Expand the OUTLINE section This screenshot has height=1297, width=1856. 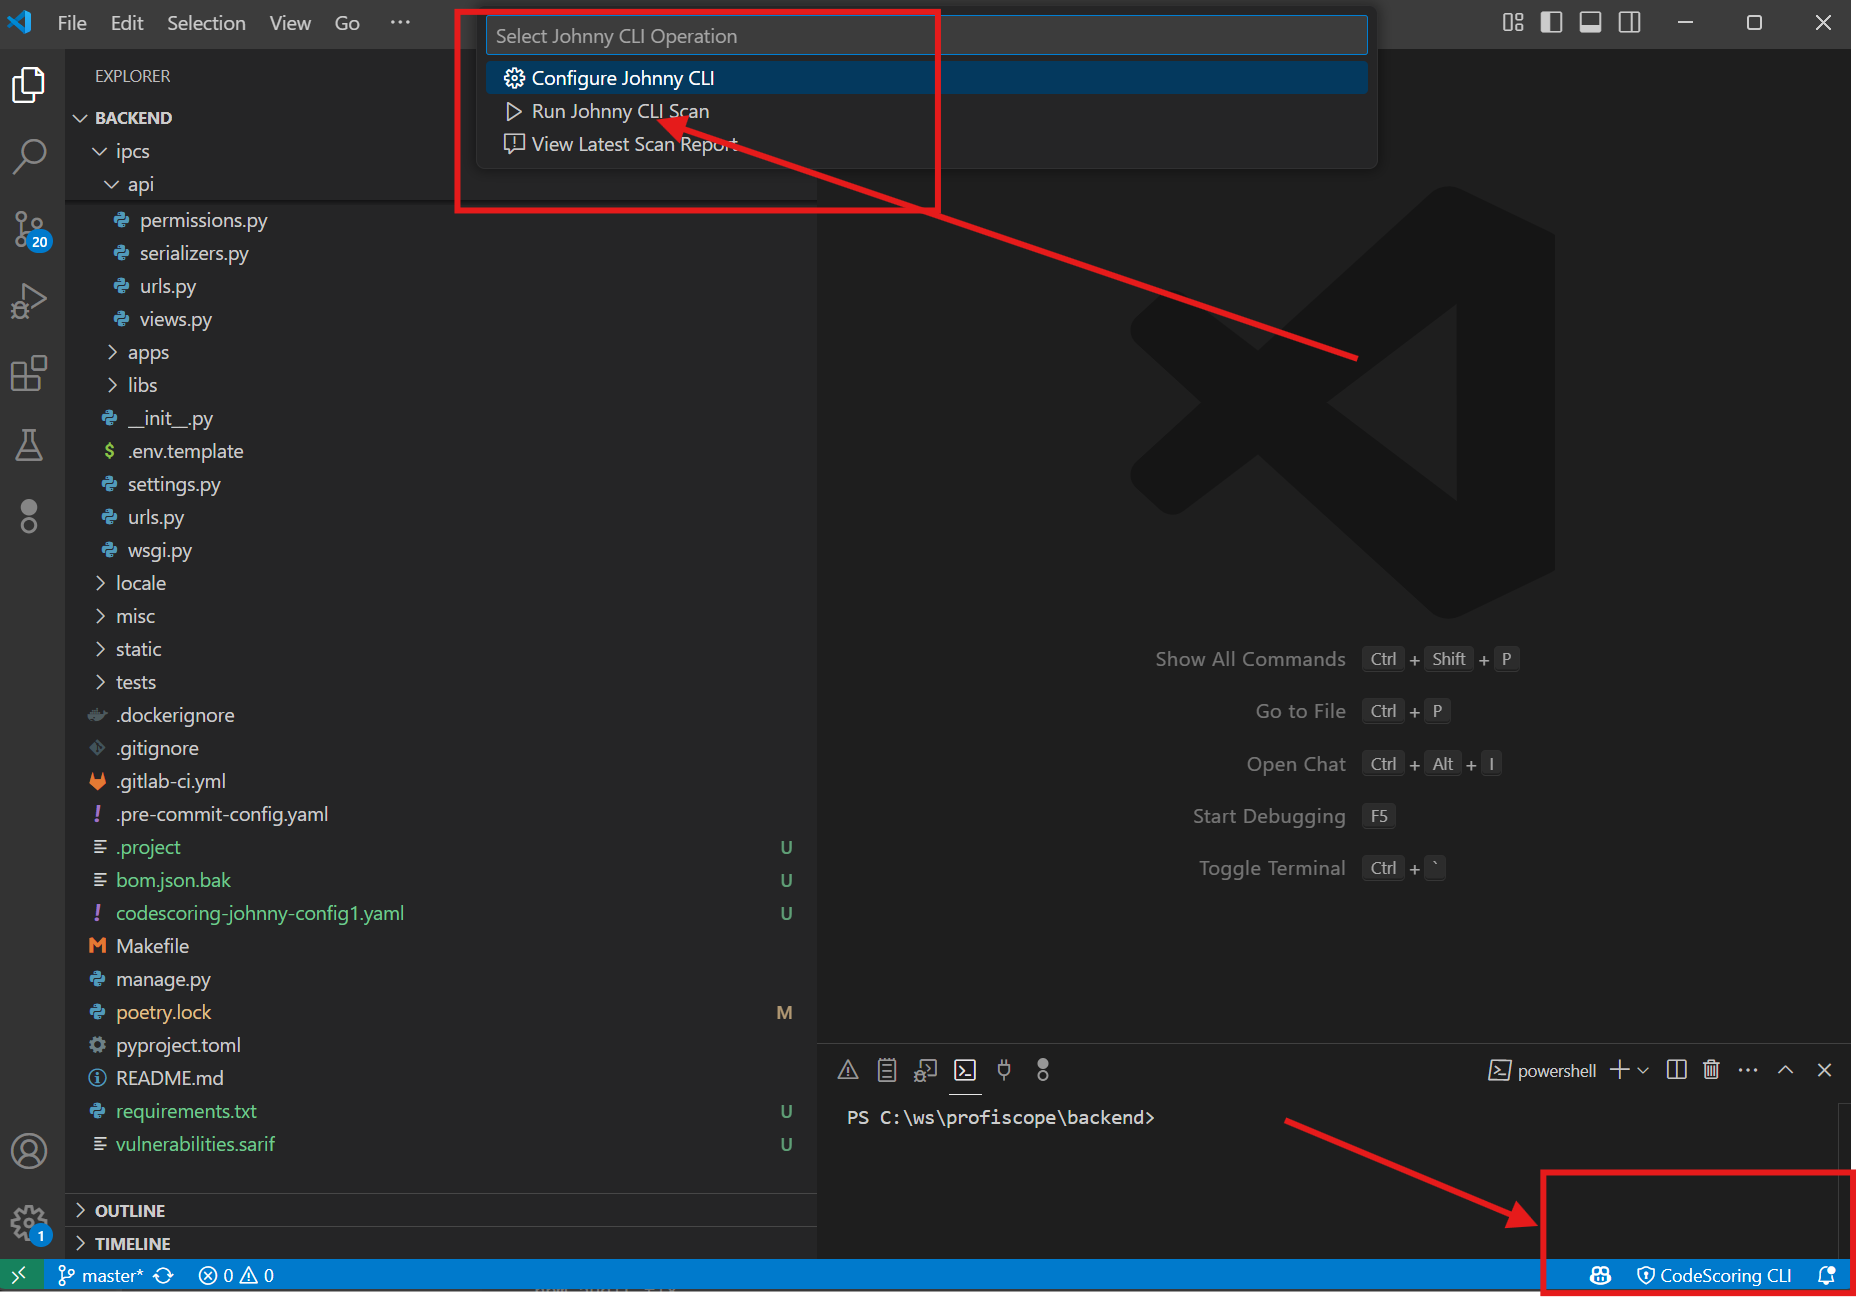441,1211
